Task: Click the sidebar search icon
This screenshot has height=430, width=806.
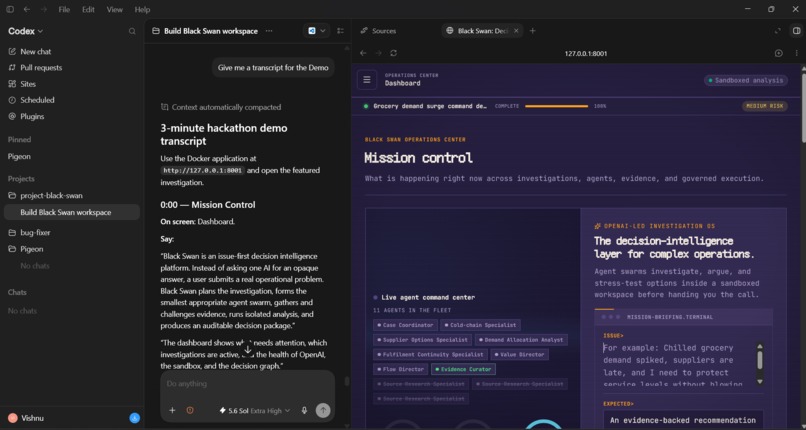Action: [132, 31]
